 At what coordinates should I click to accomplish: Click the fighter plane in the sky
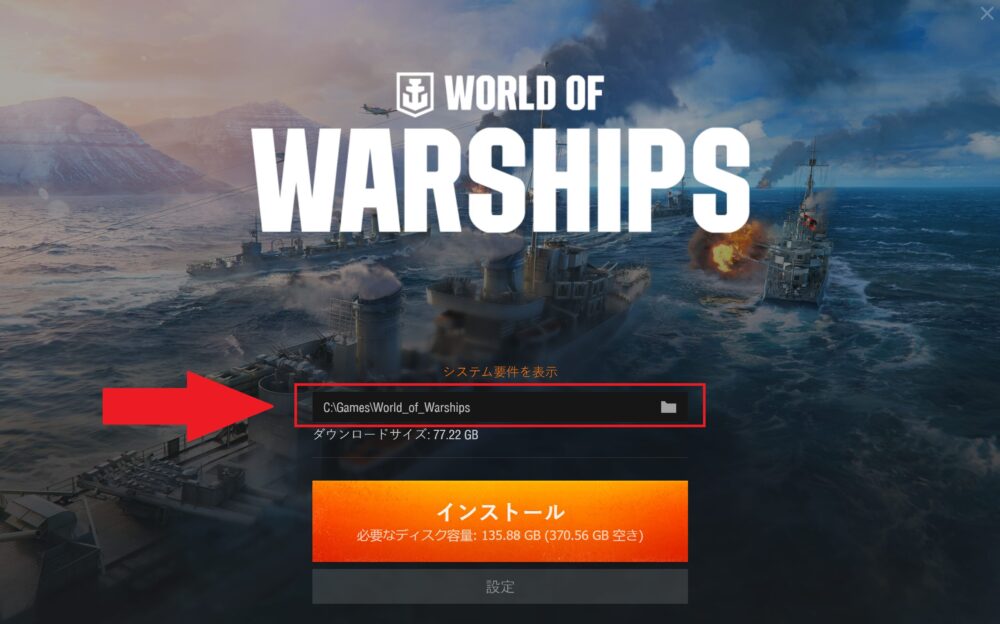click(x=378, y=110)
